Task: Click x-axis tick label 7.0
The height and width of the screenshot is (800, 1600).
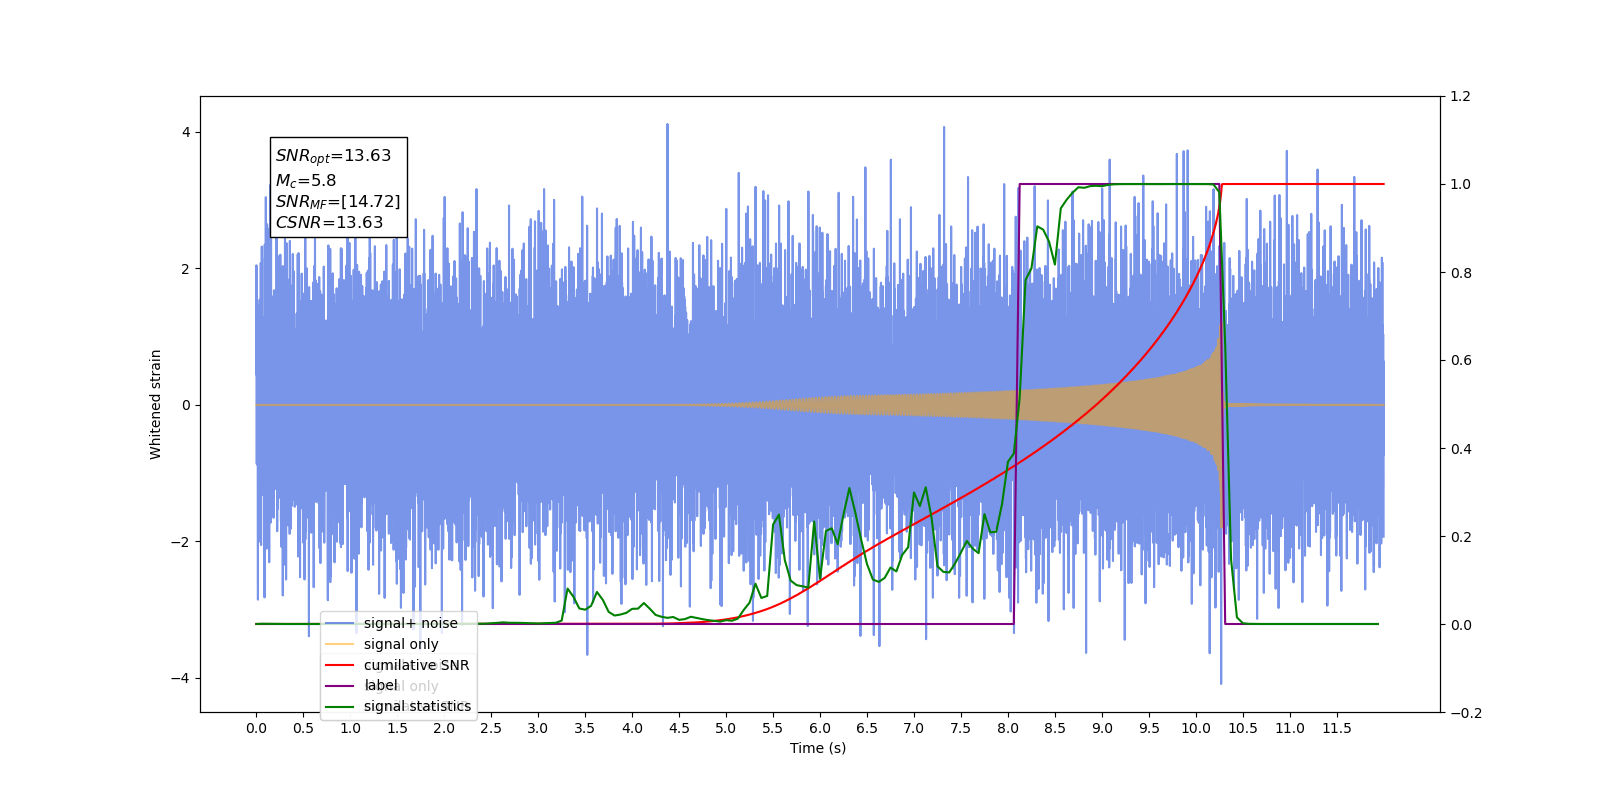Action: [x=914, y=728]
